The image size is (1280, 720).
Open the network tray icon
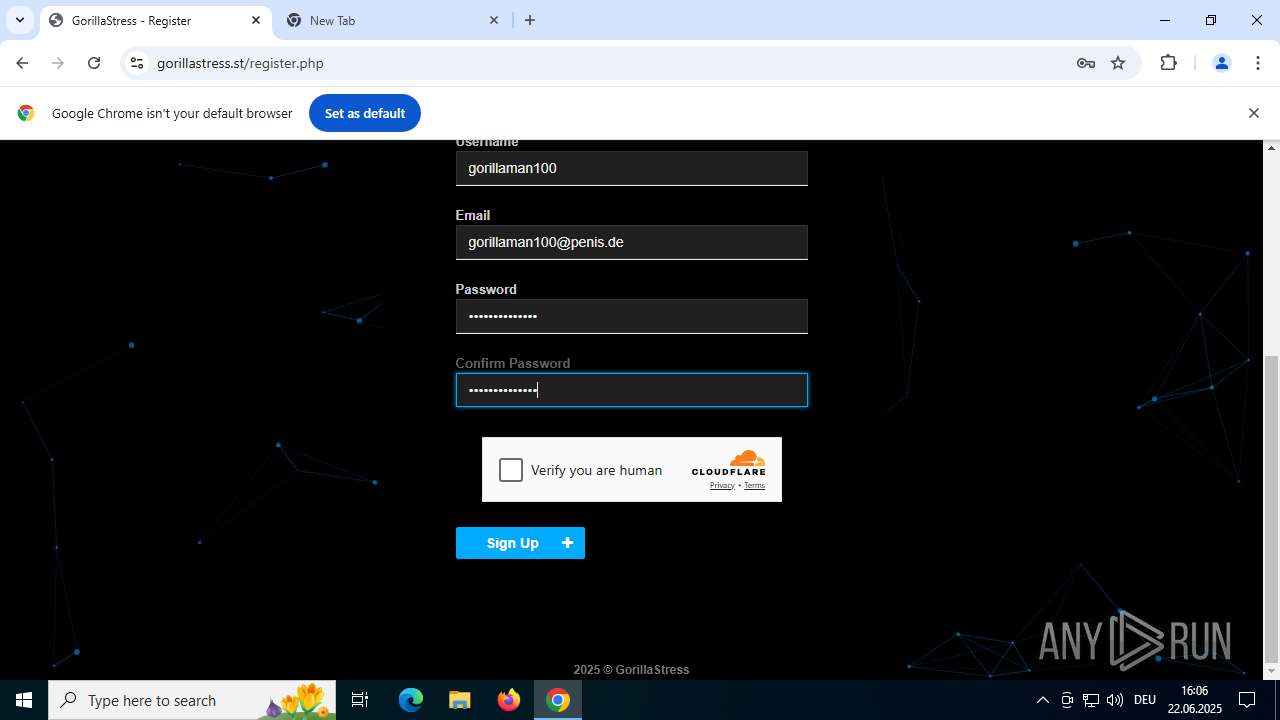coord(1091,700)
